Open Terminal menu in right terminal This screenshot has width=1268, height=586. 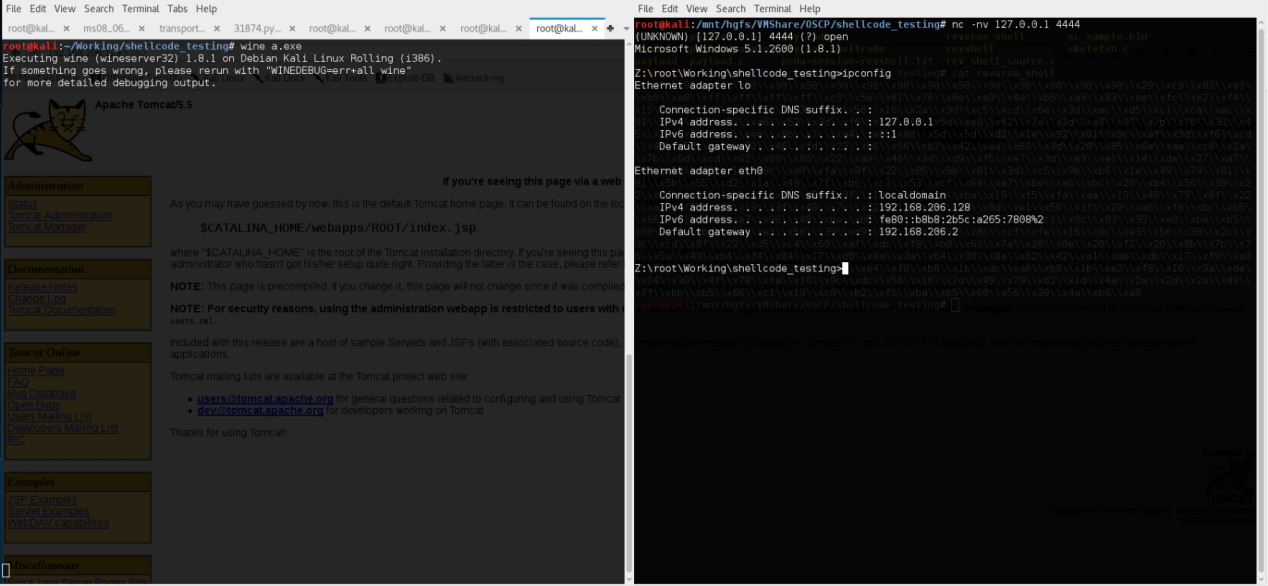tap(773, 8)
